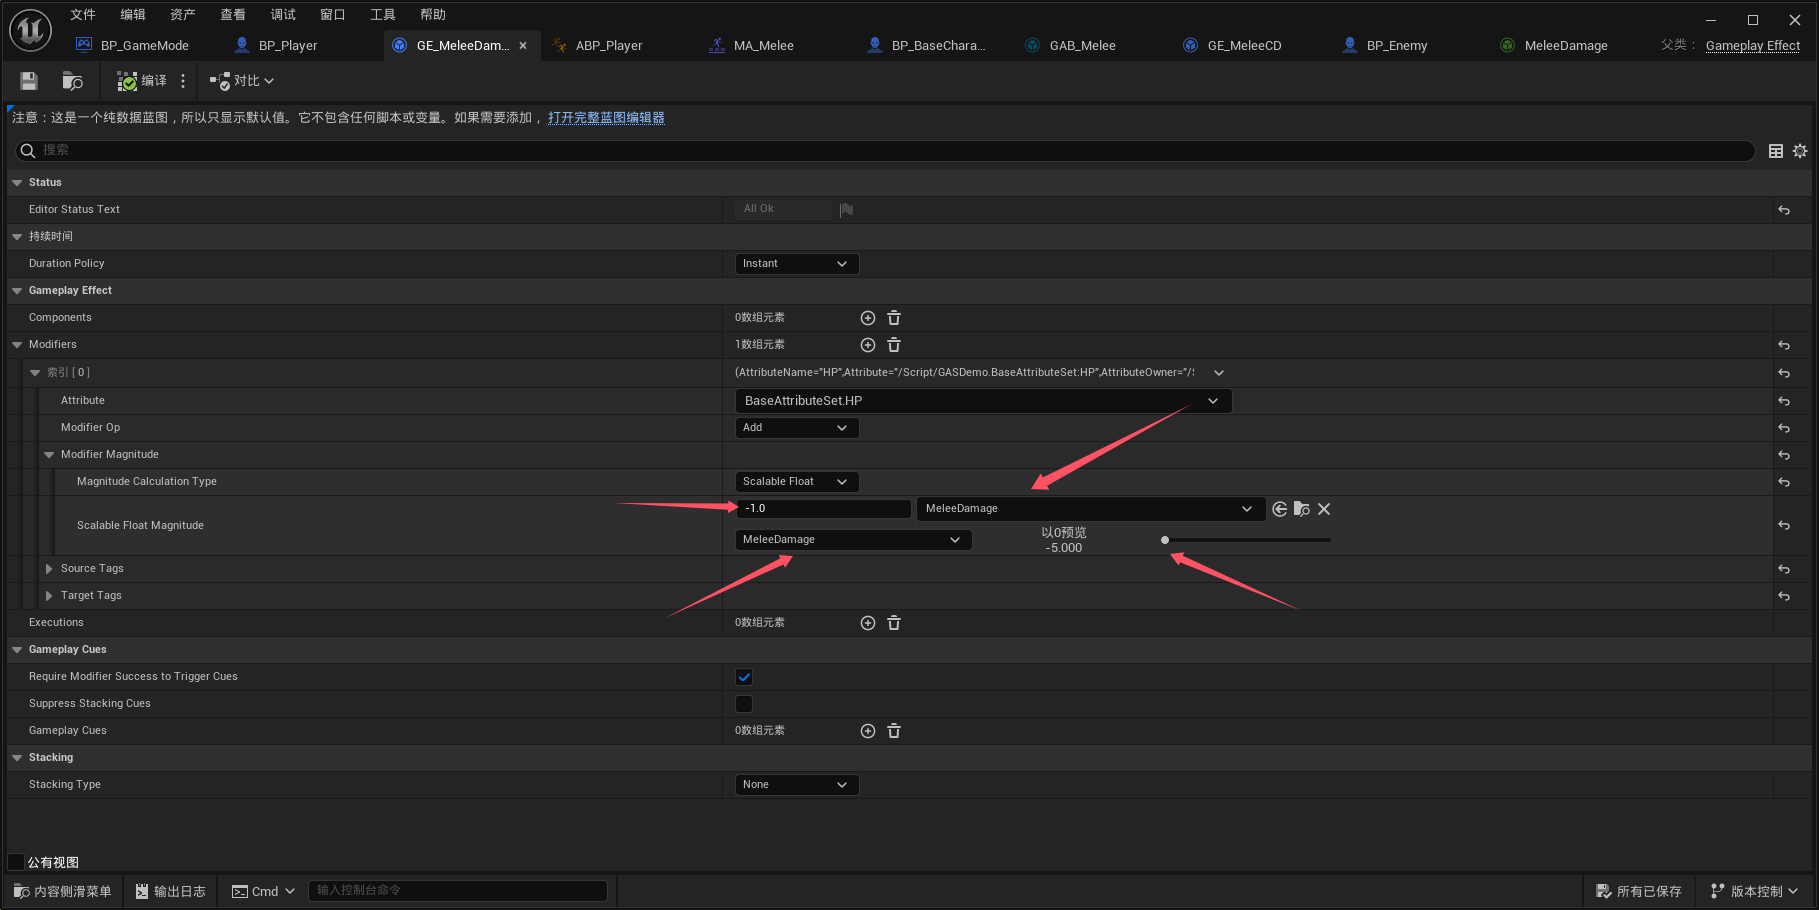This screenshot has width=1819, height=910.
Task: Open the Content Drawer
Action: [x=63, y=892]
